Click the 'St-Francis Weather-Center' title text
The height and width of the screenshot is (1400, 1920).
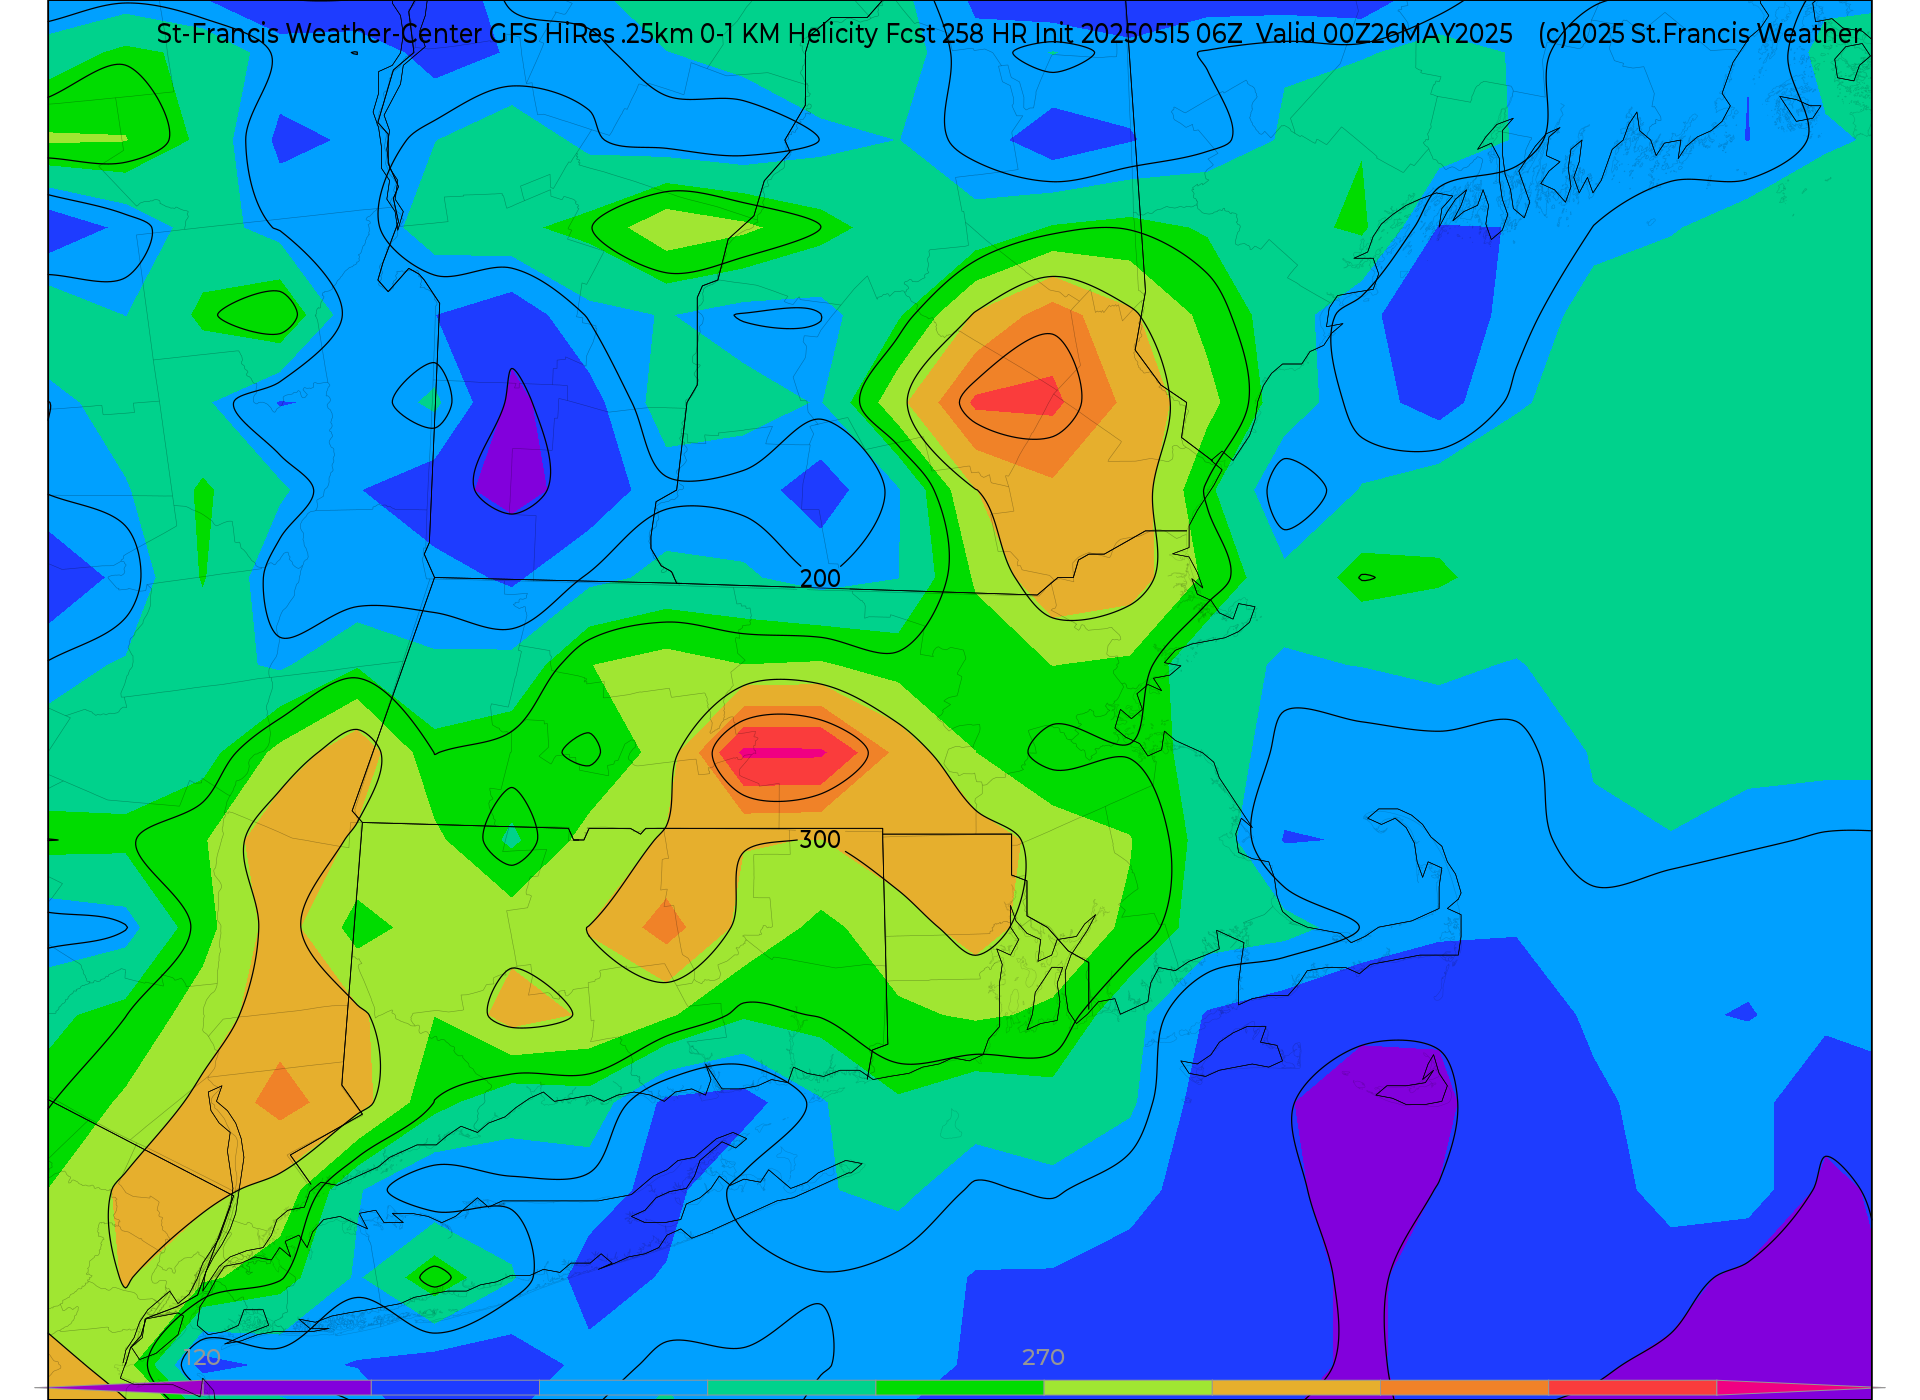click(x=319, y=34)
